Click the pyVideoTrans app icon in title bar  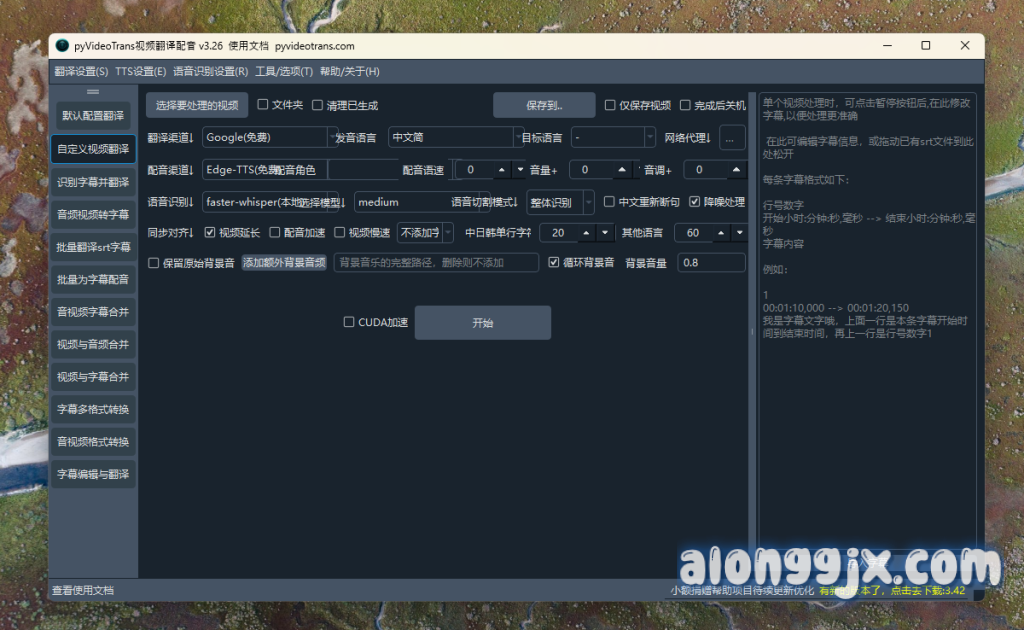tap(62, 46)
